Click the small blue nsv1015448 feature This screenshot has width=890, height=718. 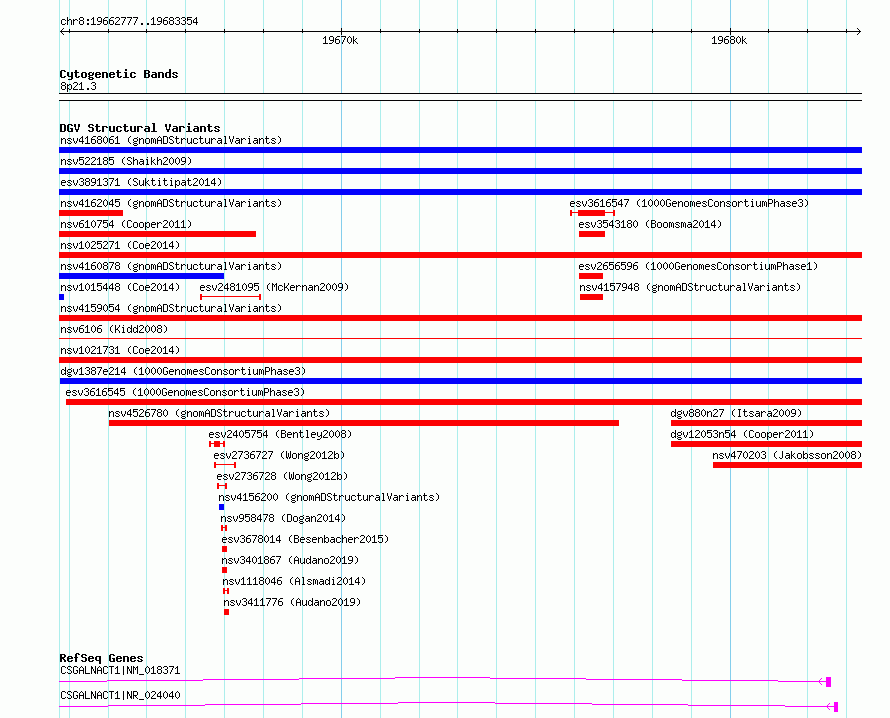(61, 297)
